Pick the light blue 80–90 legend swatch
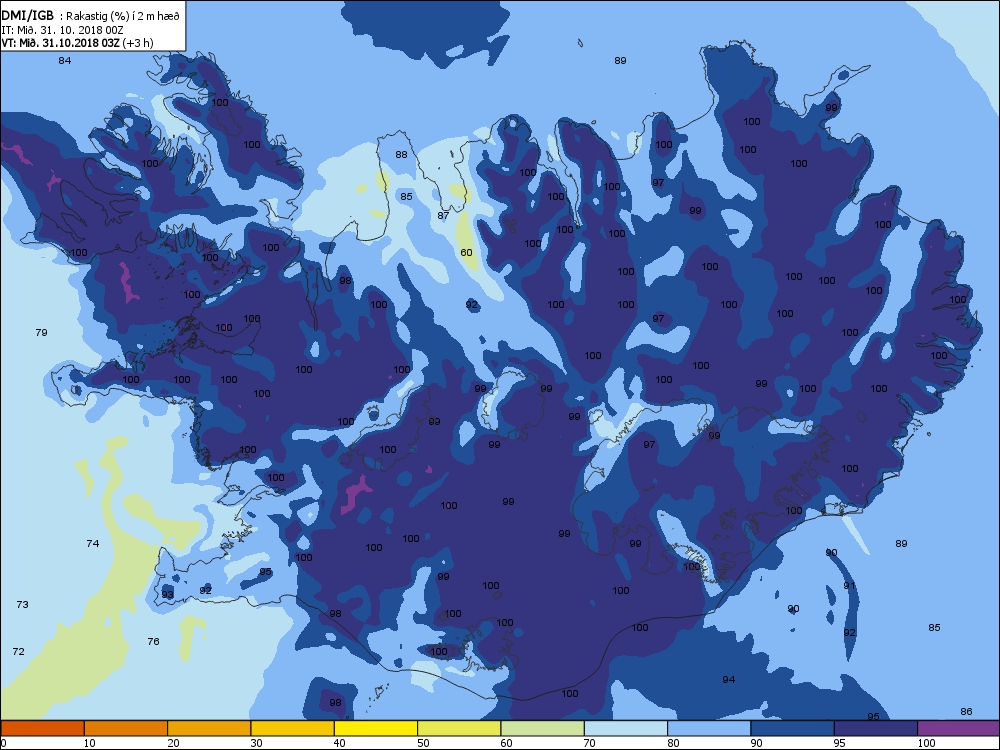 point(709,728)
